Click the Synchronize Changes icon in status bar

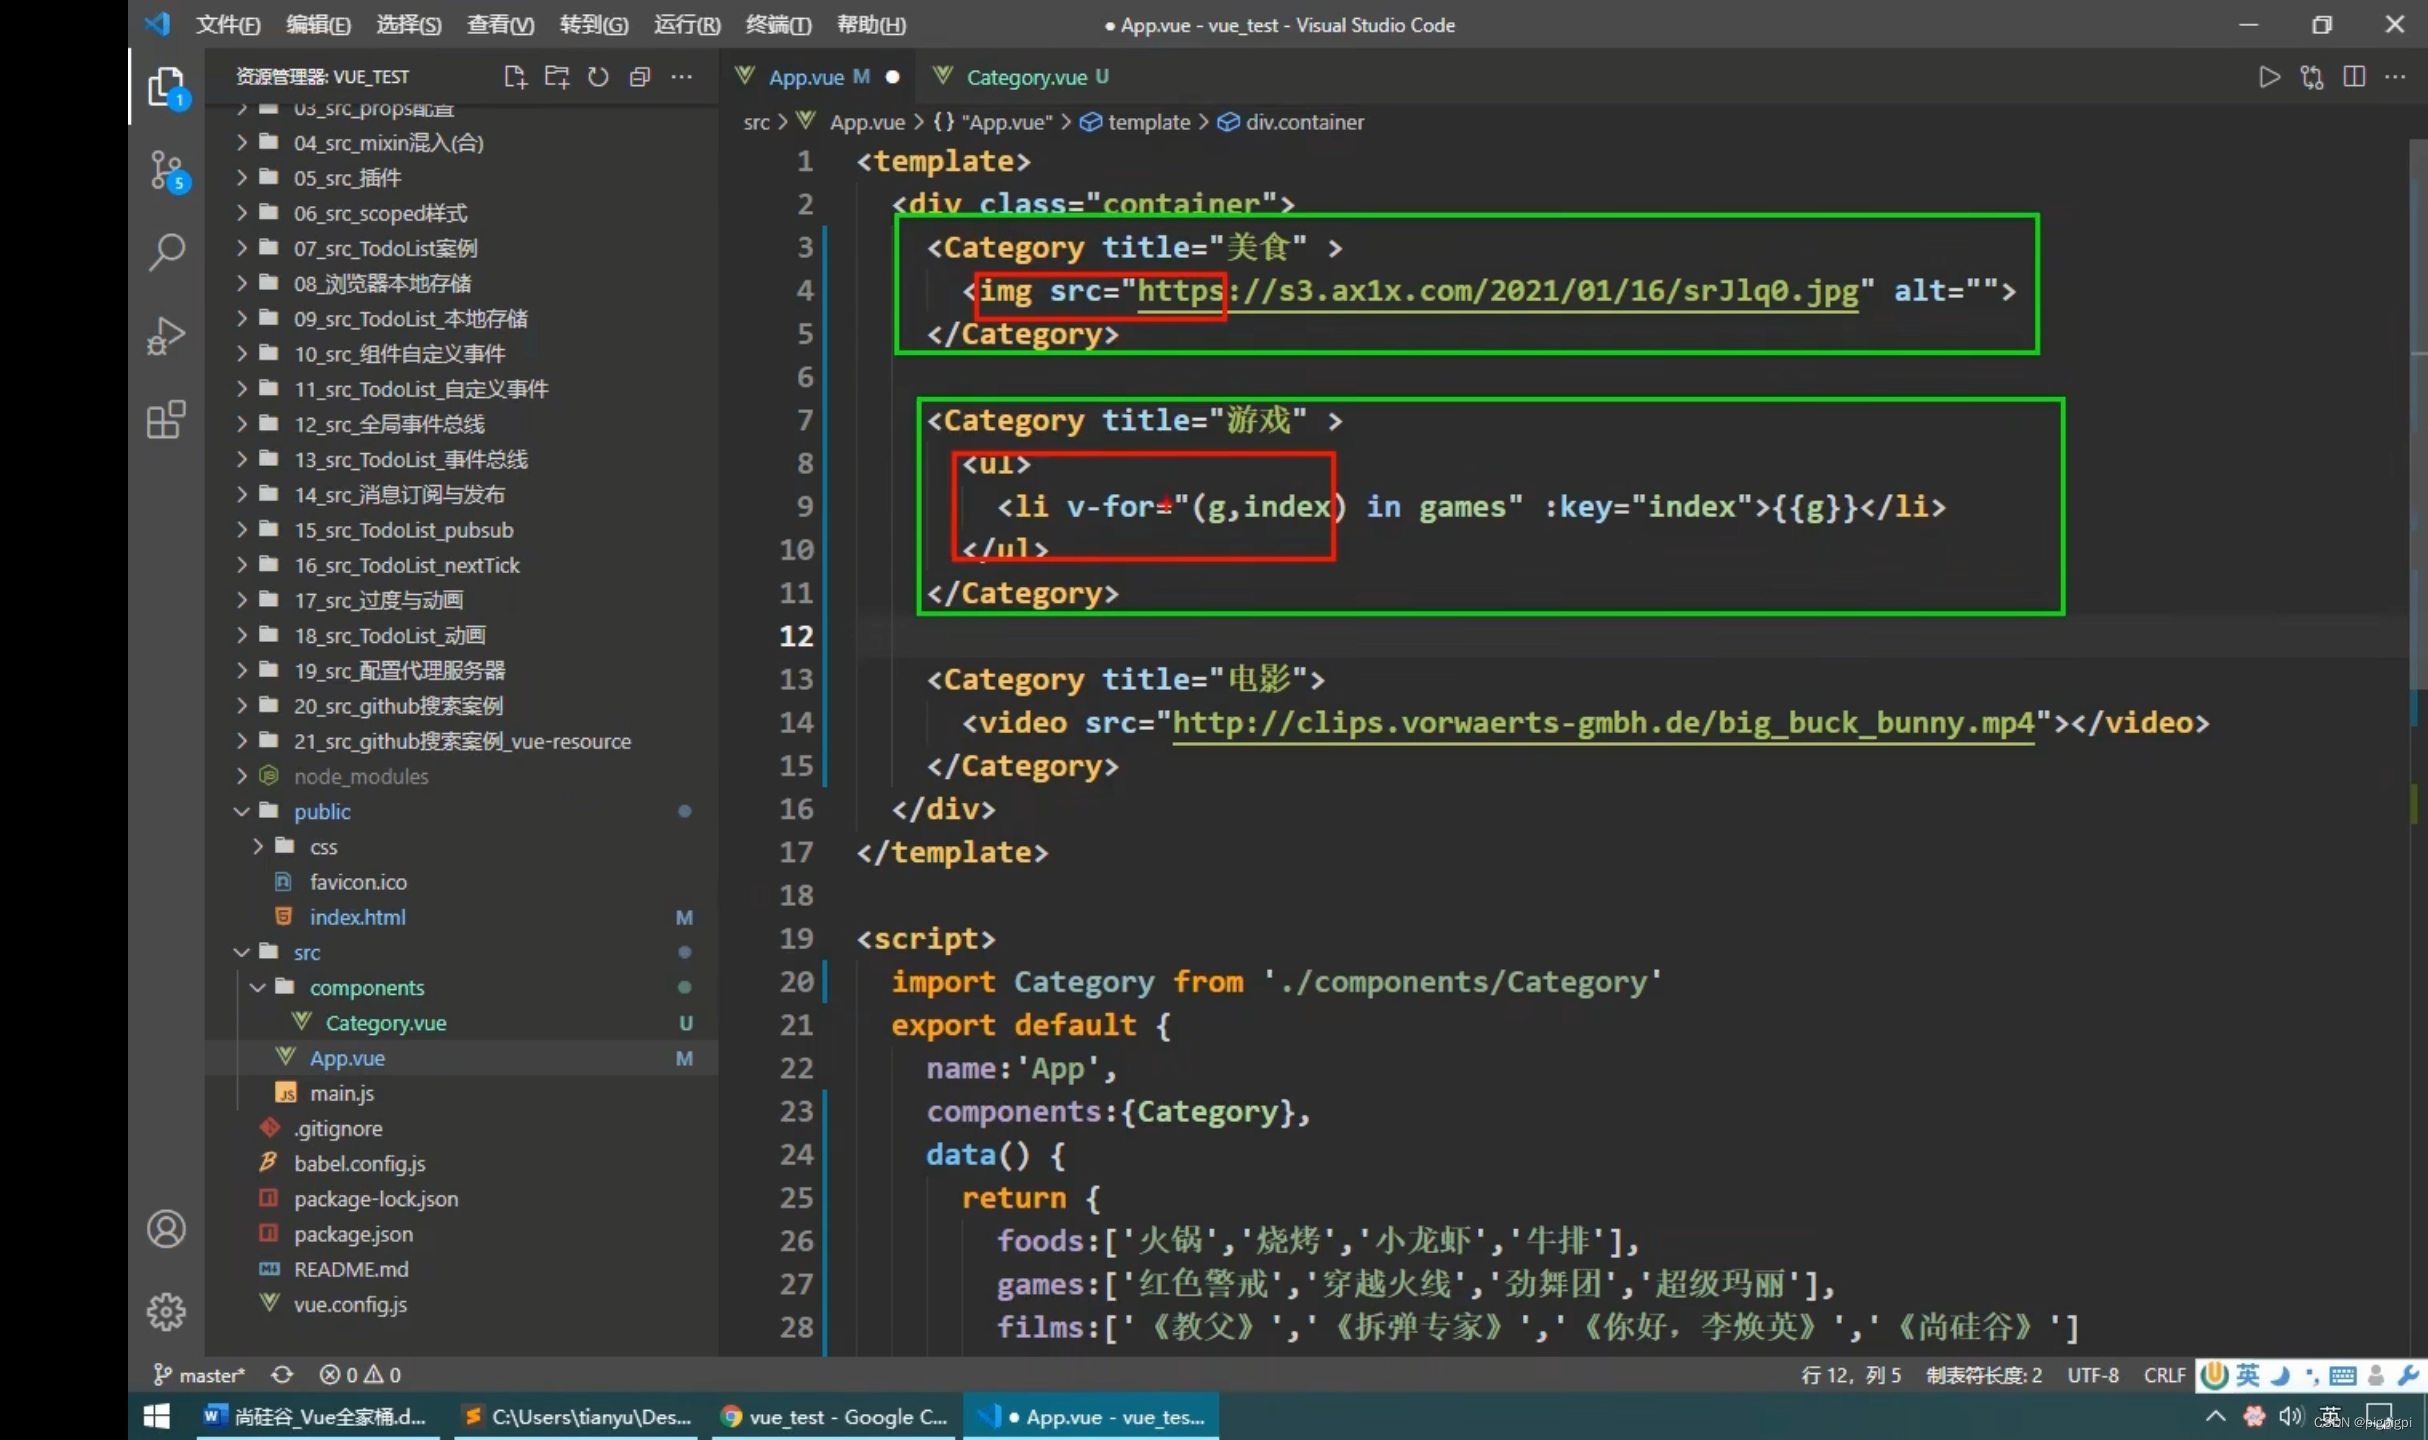282,1375
